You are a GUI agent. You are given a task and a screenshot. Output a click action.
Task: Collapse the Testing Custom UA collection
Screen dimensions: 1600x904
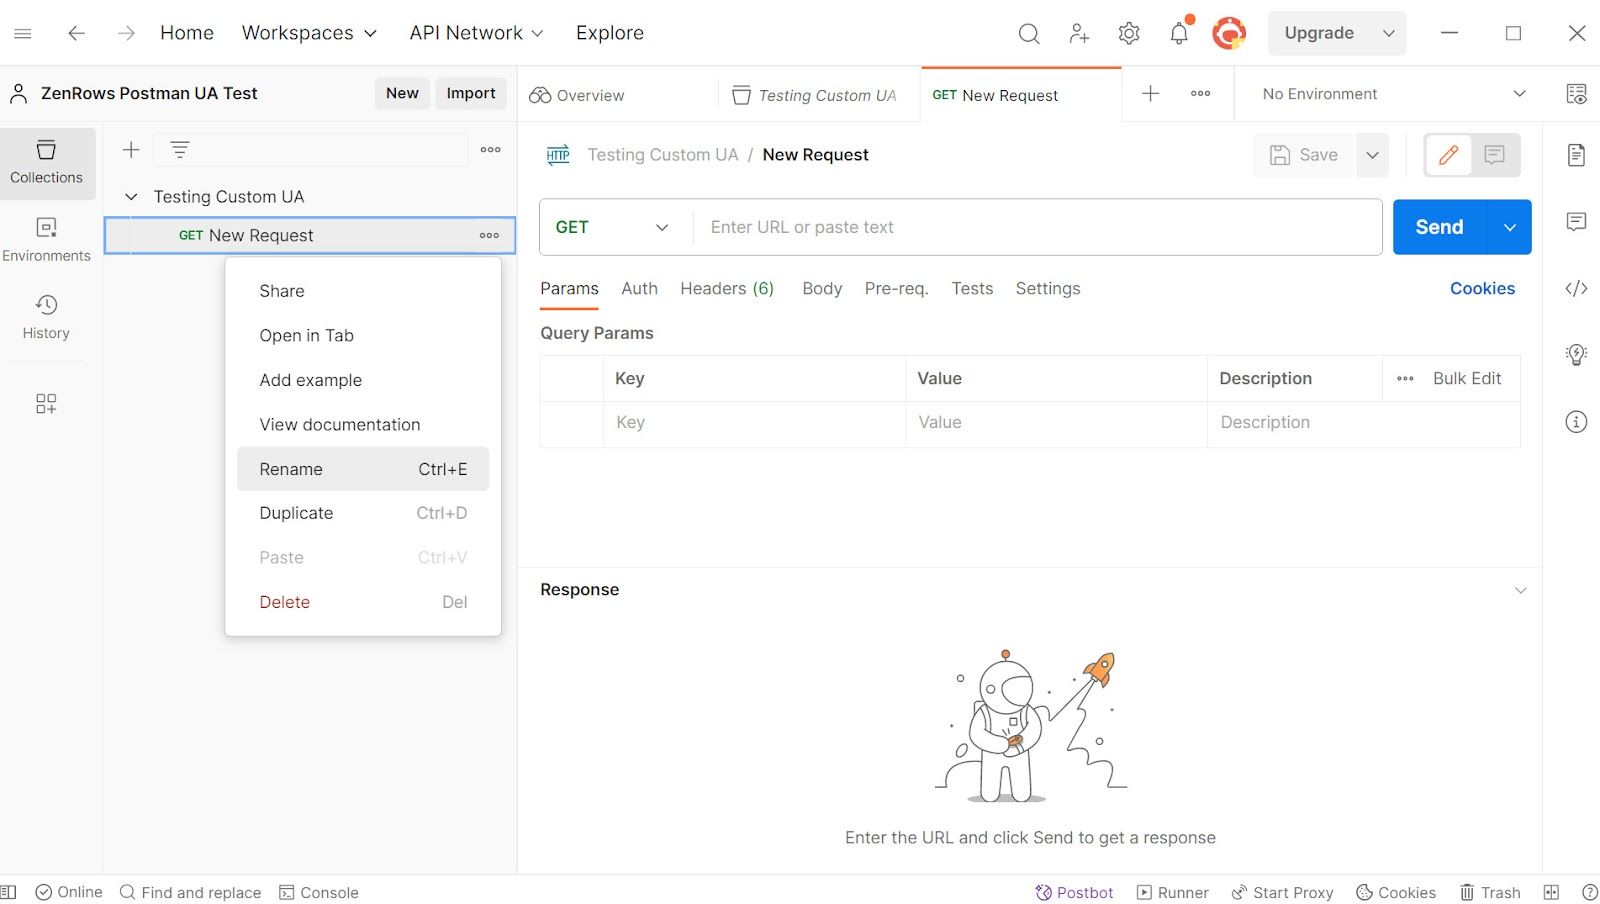(131, 197)
